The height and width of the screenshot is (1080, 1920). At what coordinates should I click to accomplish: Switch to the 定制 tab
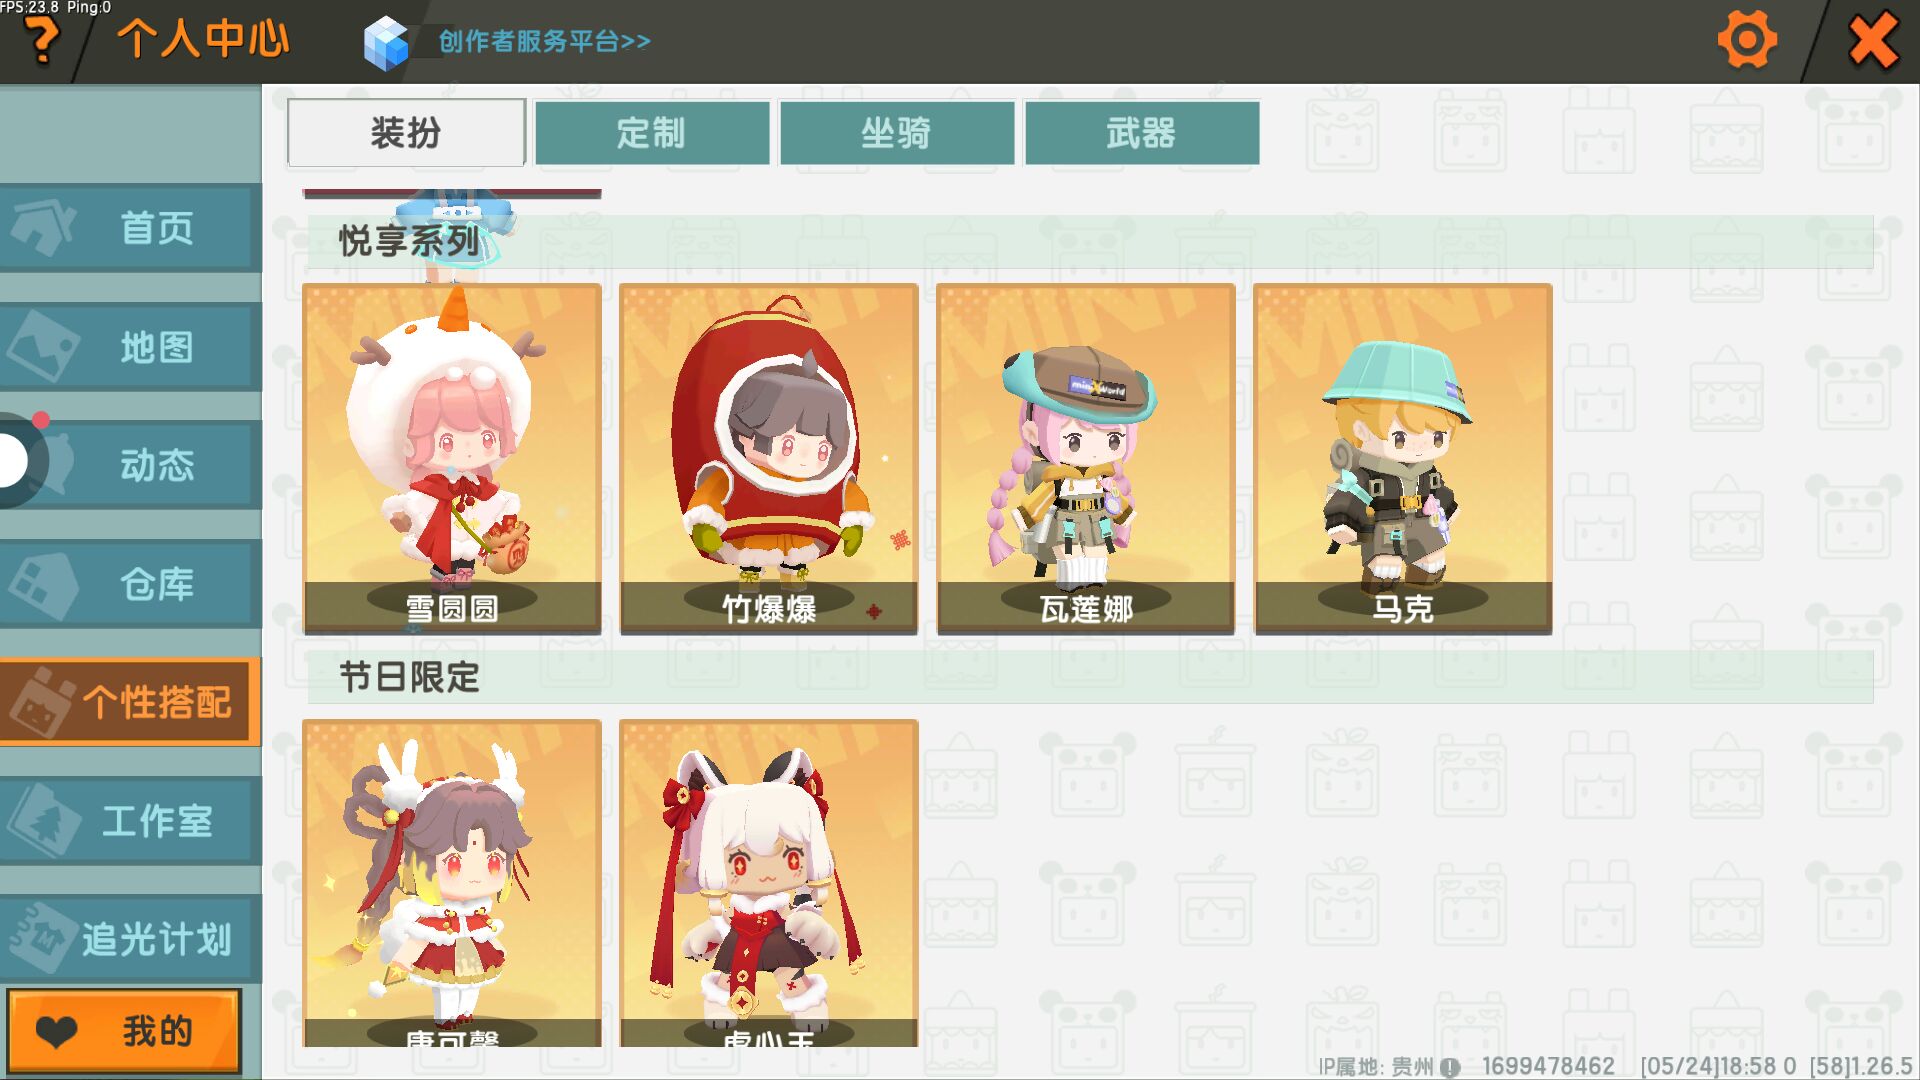coord(652,132)
